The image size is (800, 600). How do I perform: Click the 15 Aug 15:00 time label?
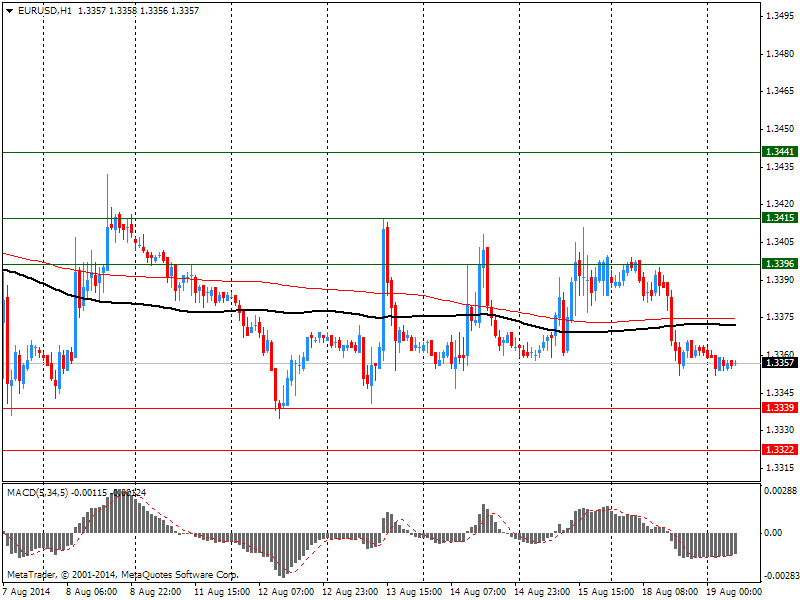[606, 592]
